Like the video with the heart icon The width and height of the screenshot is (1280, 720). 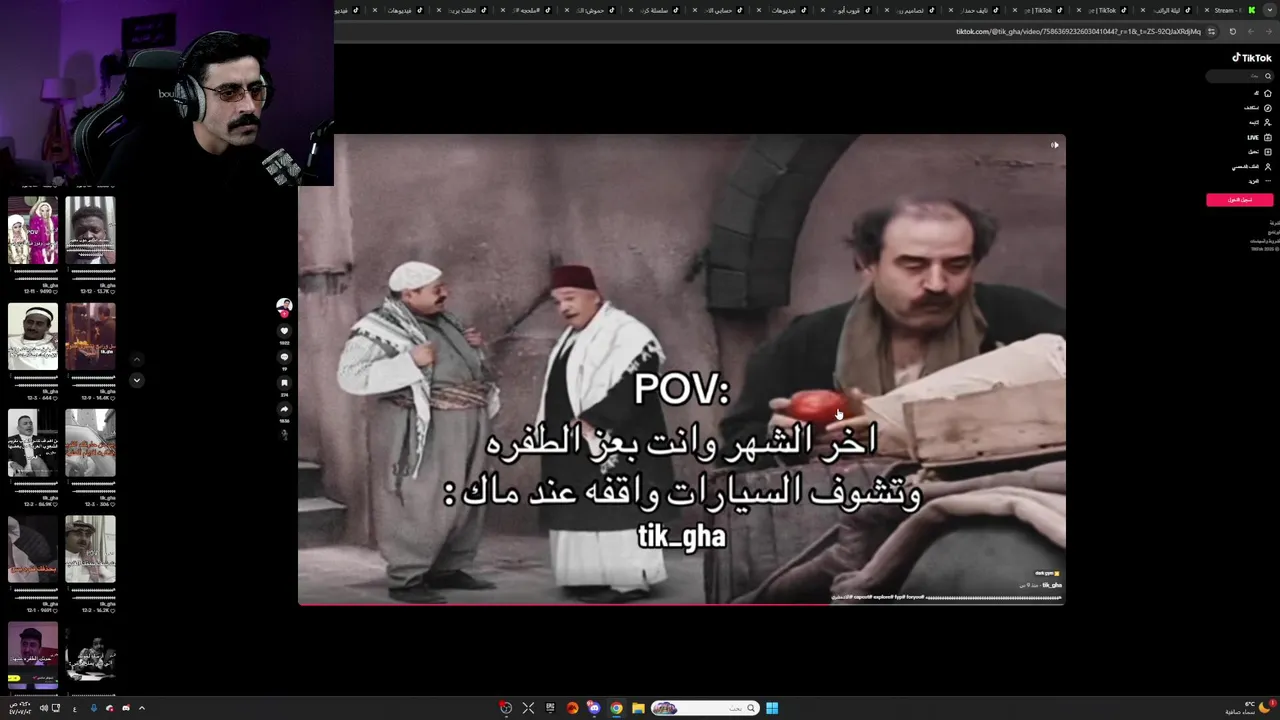coord(284,331)
